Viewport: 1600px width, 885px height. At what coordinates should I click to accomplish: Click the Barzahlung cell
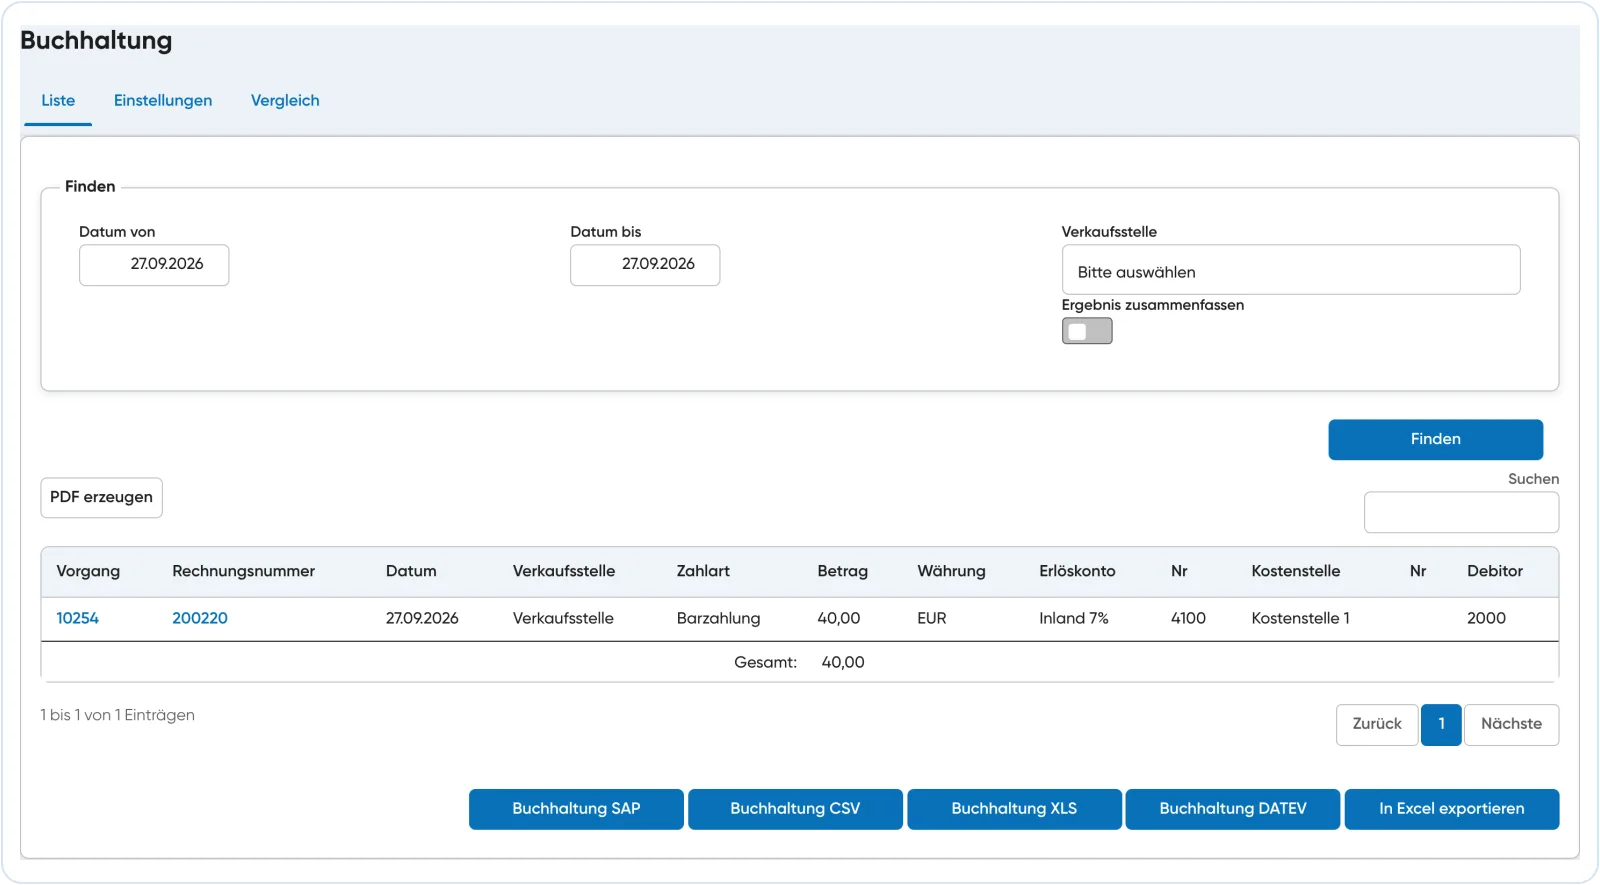(718, 619)
